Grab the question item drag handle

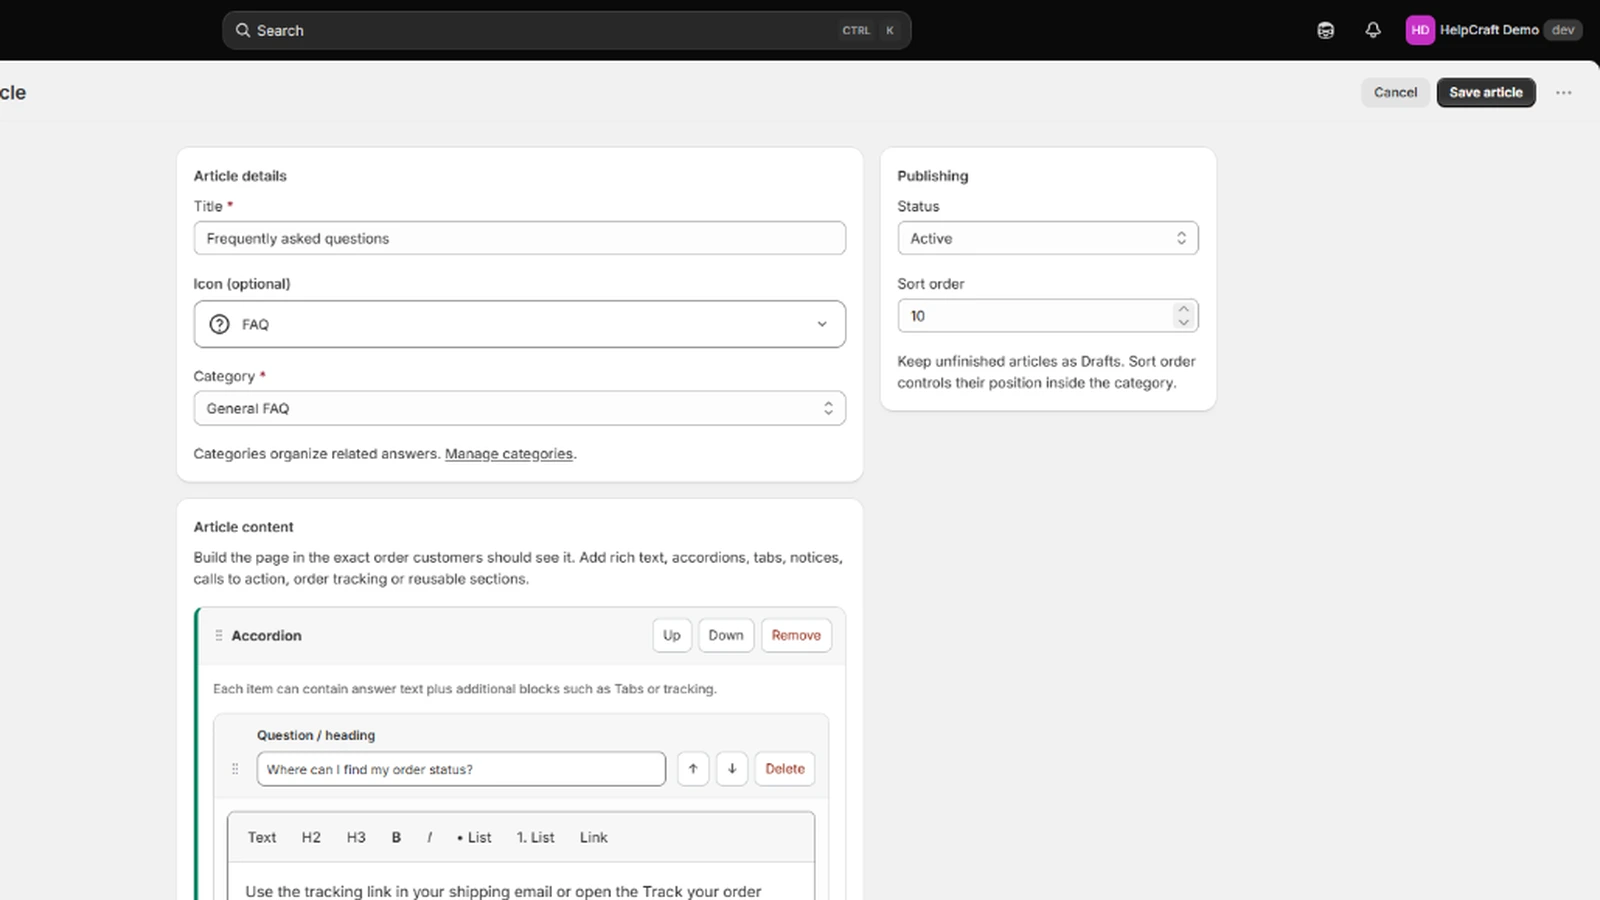click(x=235, y=769)
